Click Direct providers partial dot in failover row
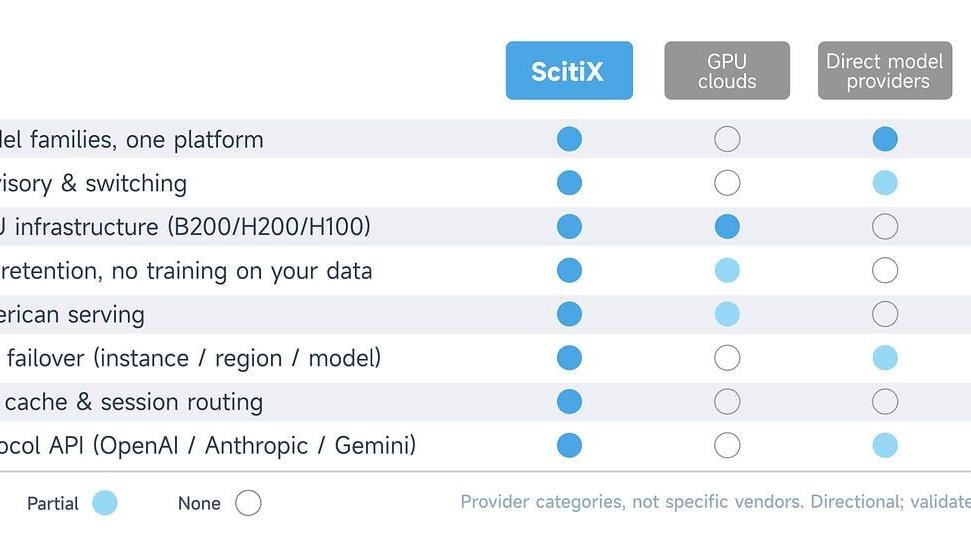This screenshot has height=546, width=971. click(x=885, y=358)
